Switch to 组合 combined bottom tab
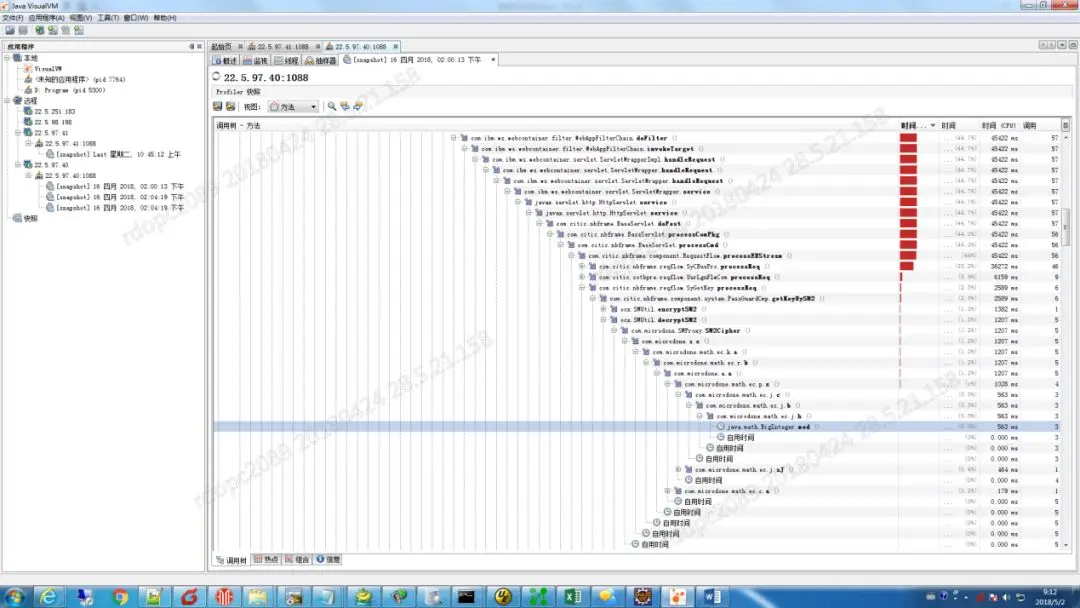Viewport: 1080px width, 608px height. coord(298,560)
